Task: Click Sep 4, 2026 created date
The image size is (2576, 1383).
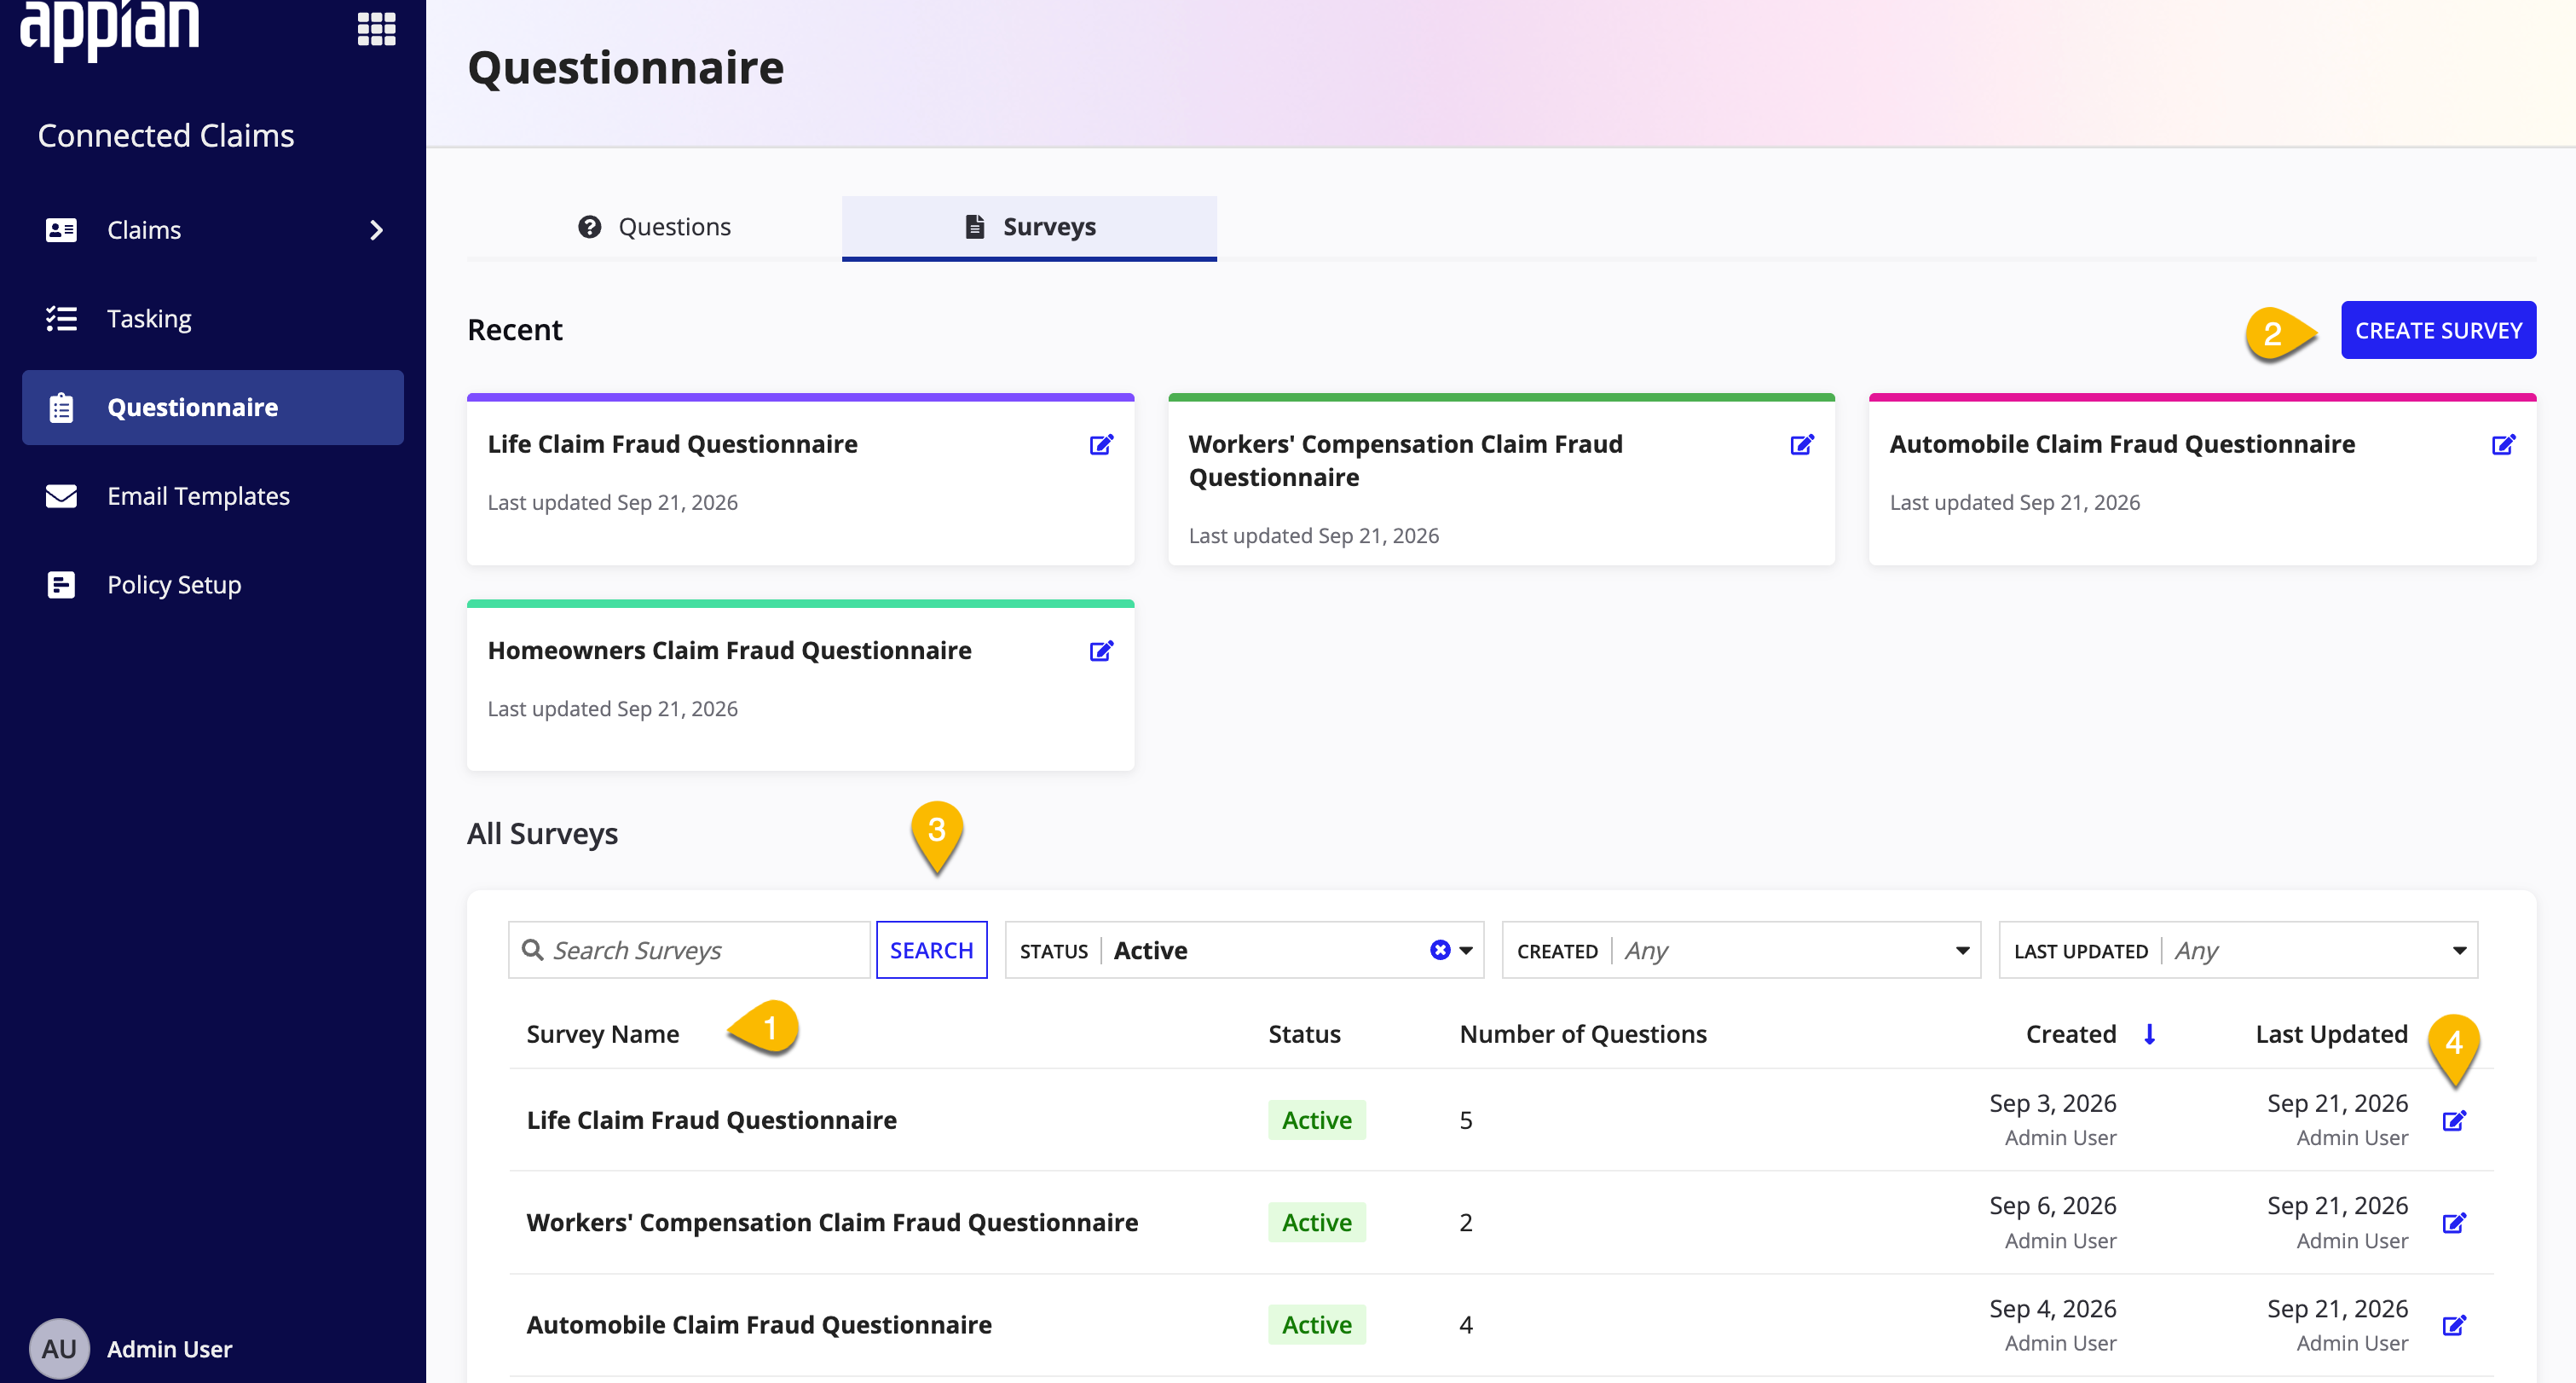Action: [2052, 1309]
